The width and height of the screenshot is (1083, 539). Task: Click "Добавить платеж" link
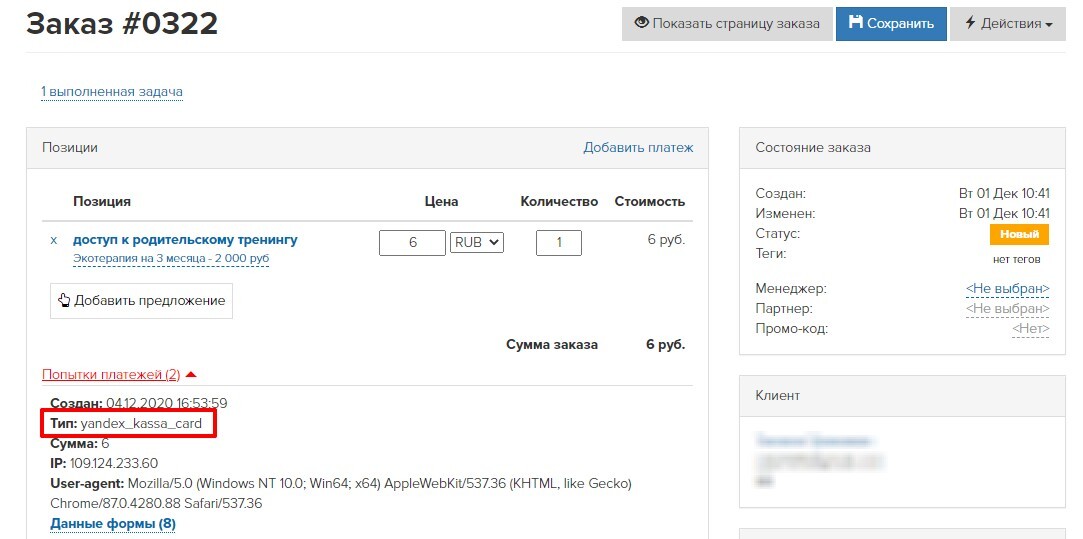point(638,147)
